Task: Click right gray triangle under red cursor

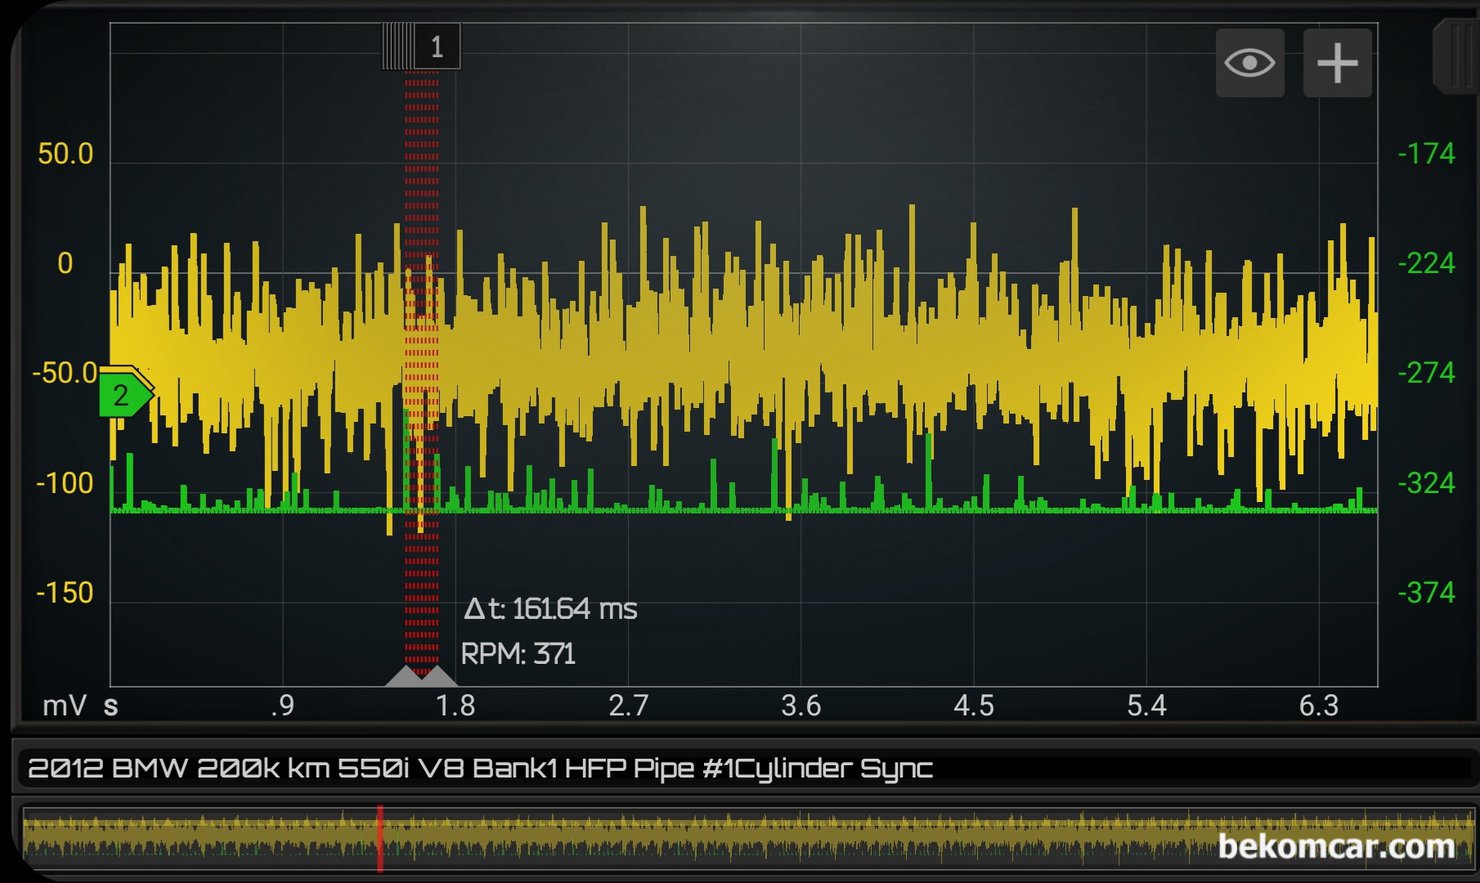Action: click(439, 677)
